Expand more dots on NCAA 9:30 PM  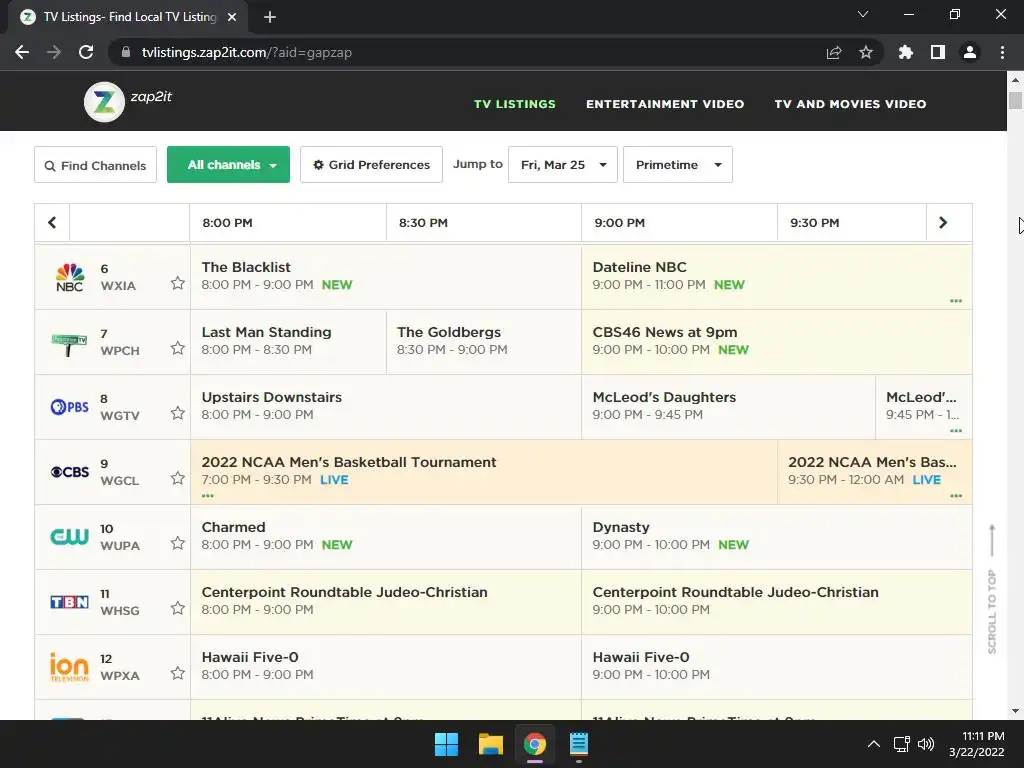coord(956,496)
